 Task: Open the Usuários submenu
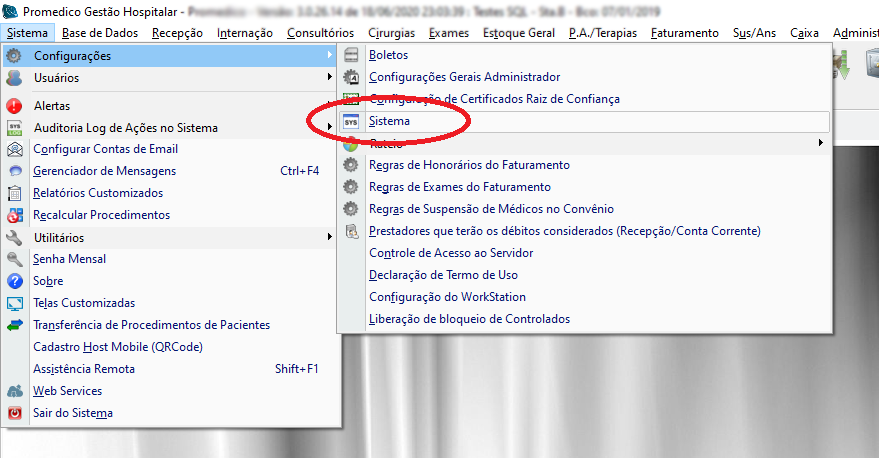tap(56, 78)
